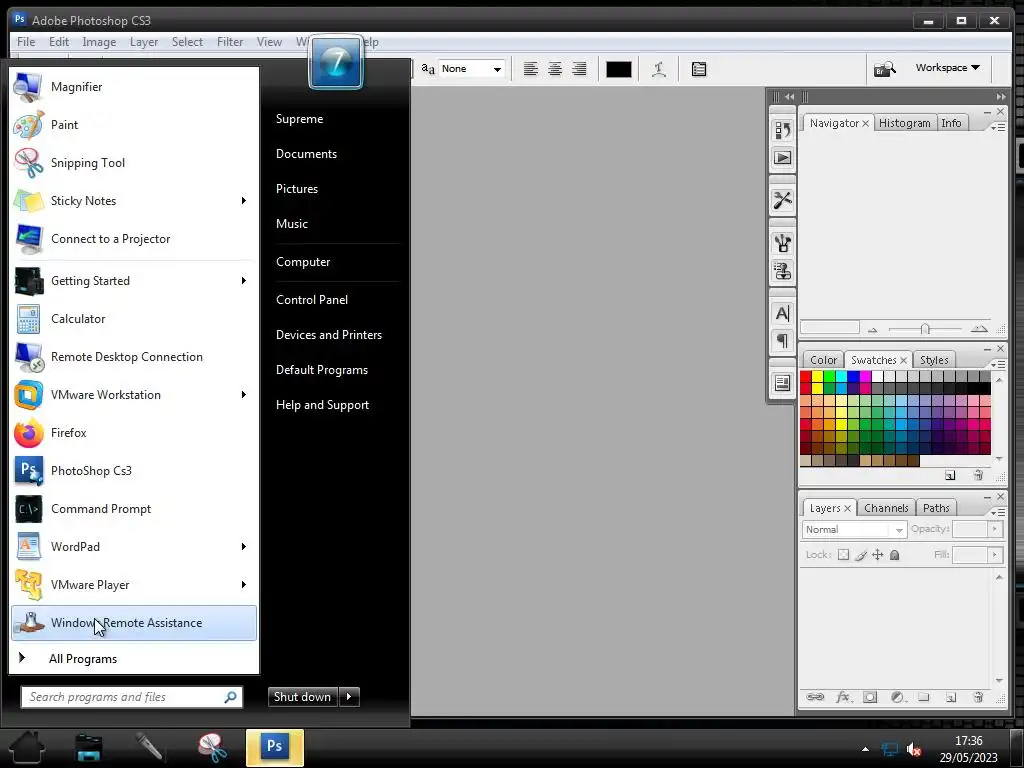Click the delete layer trash icon

point(978,697)
